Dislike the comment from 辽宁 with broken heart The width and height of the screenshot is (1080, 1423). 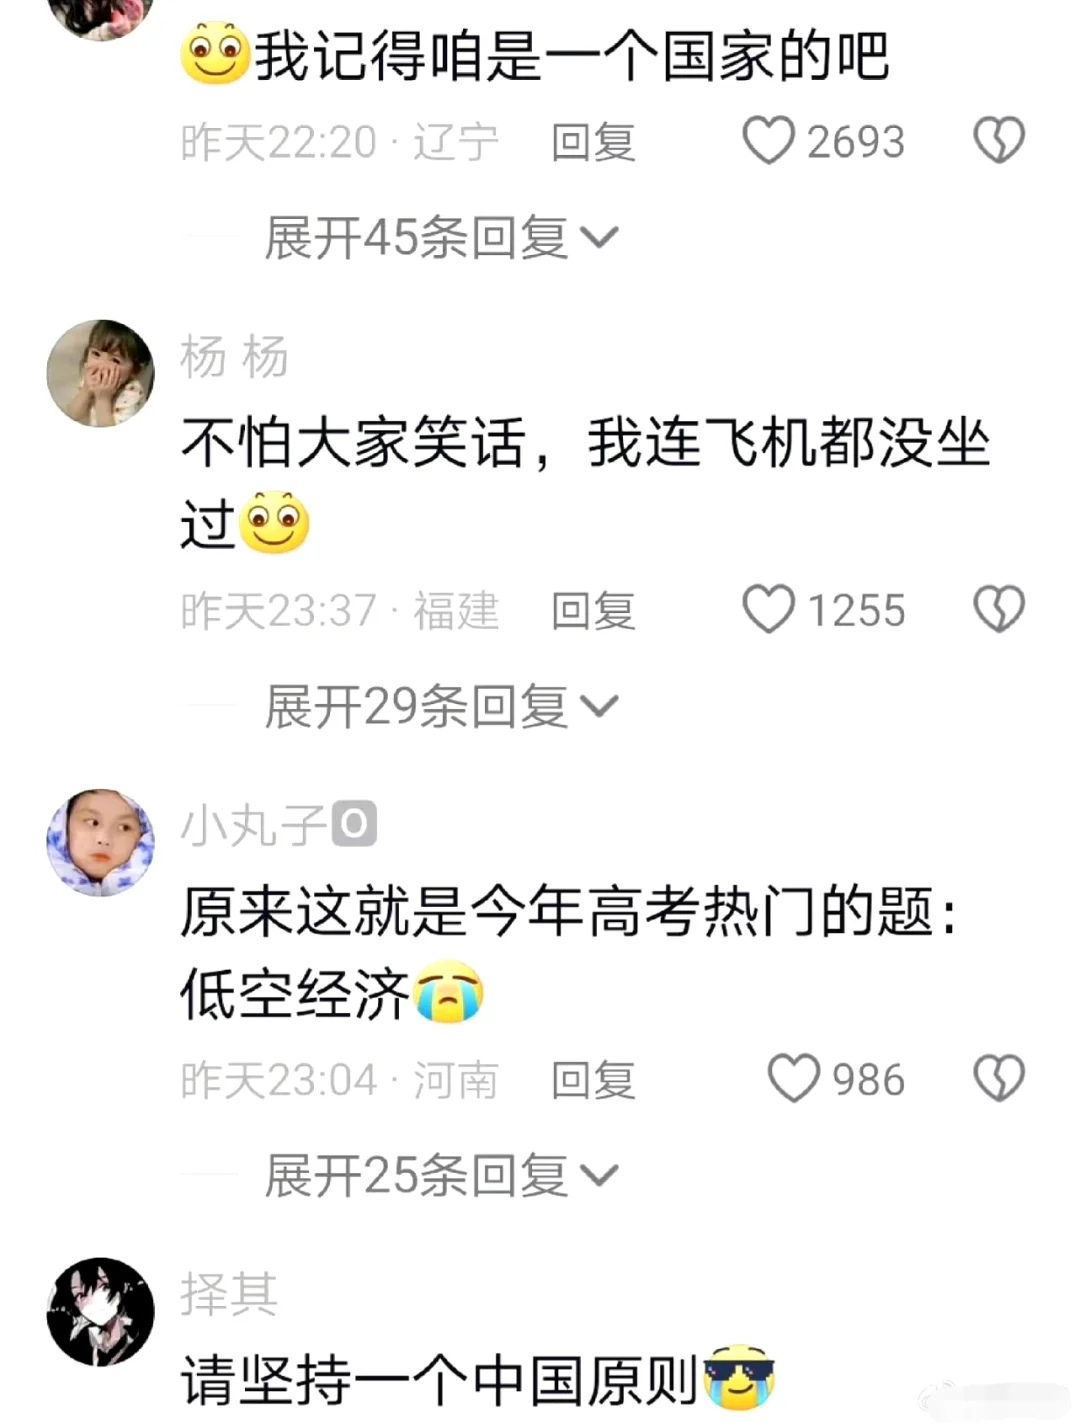[x=999, y=140]
